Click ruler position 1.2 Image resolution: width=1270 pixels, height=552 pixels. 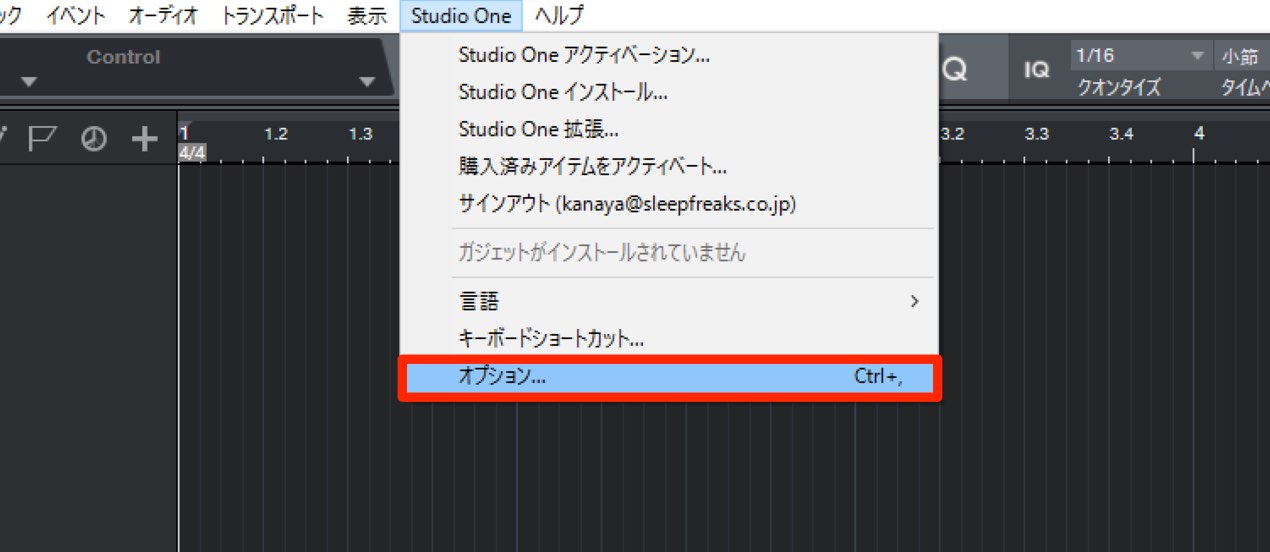click(276, 134)
